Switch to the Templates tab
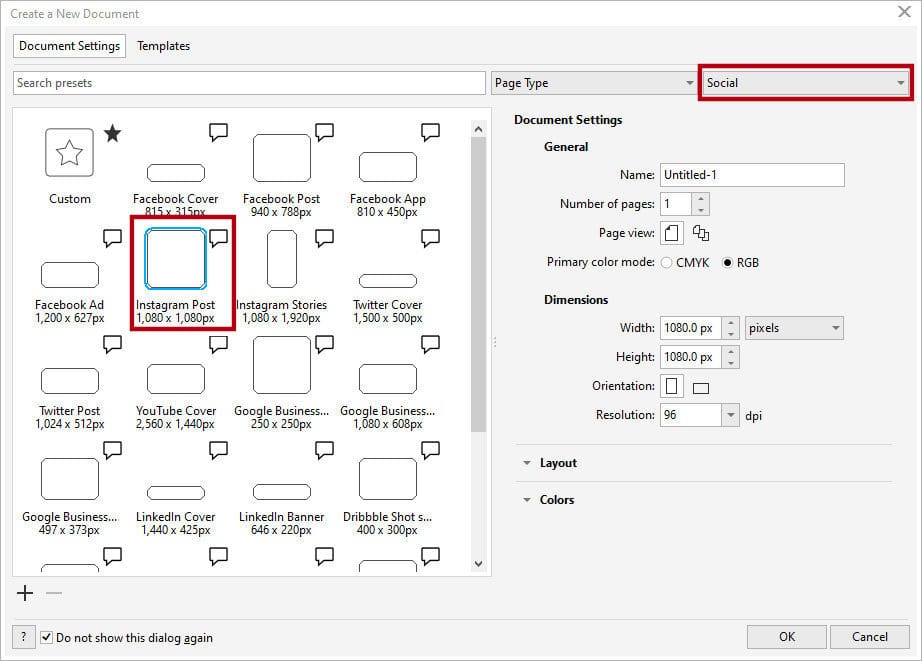 (x=163, y=45)
